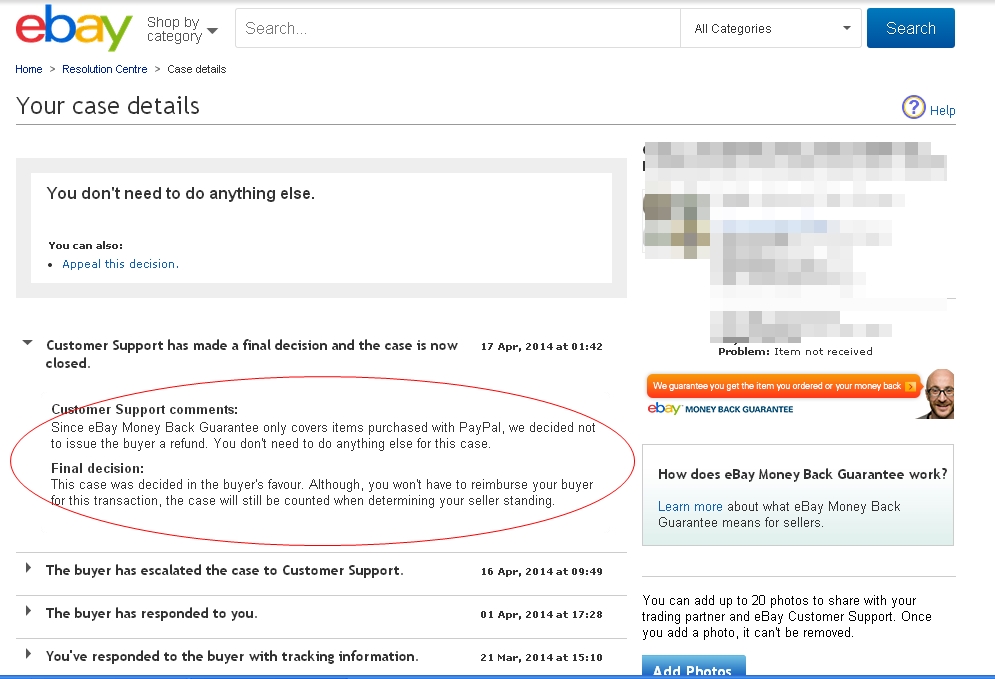Collapse the Customer Support final decision section
This screenshot has height=679, width=995.
tap(27, 343)
